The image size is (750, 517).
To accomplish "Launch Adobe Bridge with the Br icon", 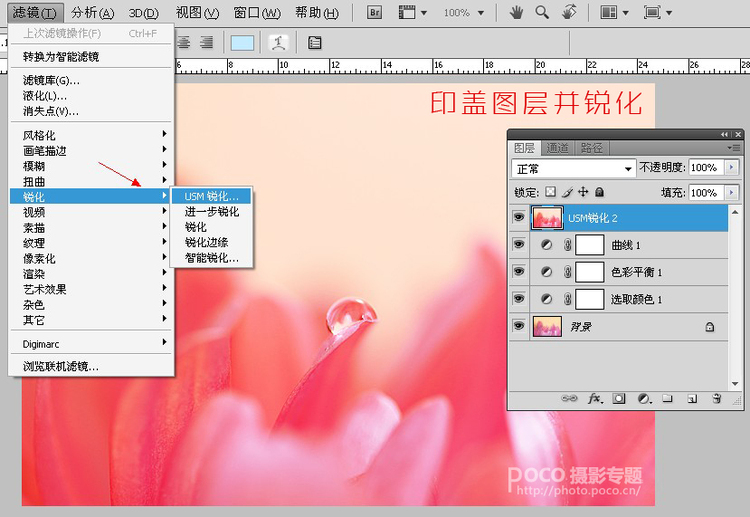I will 375,12.
